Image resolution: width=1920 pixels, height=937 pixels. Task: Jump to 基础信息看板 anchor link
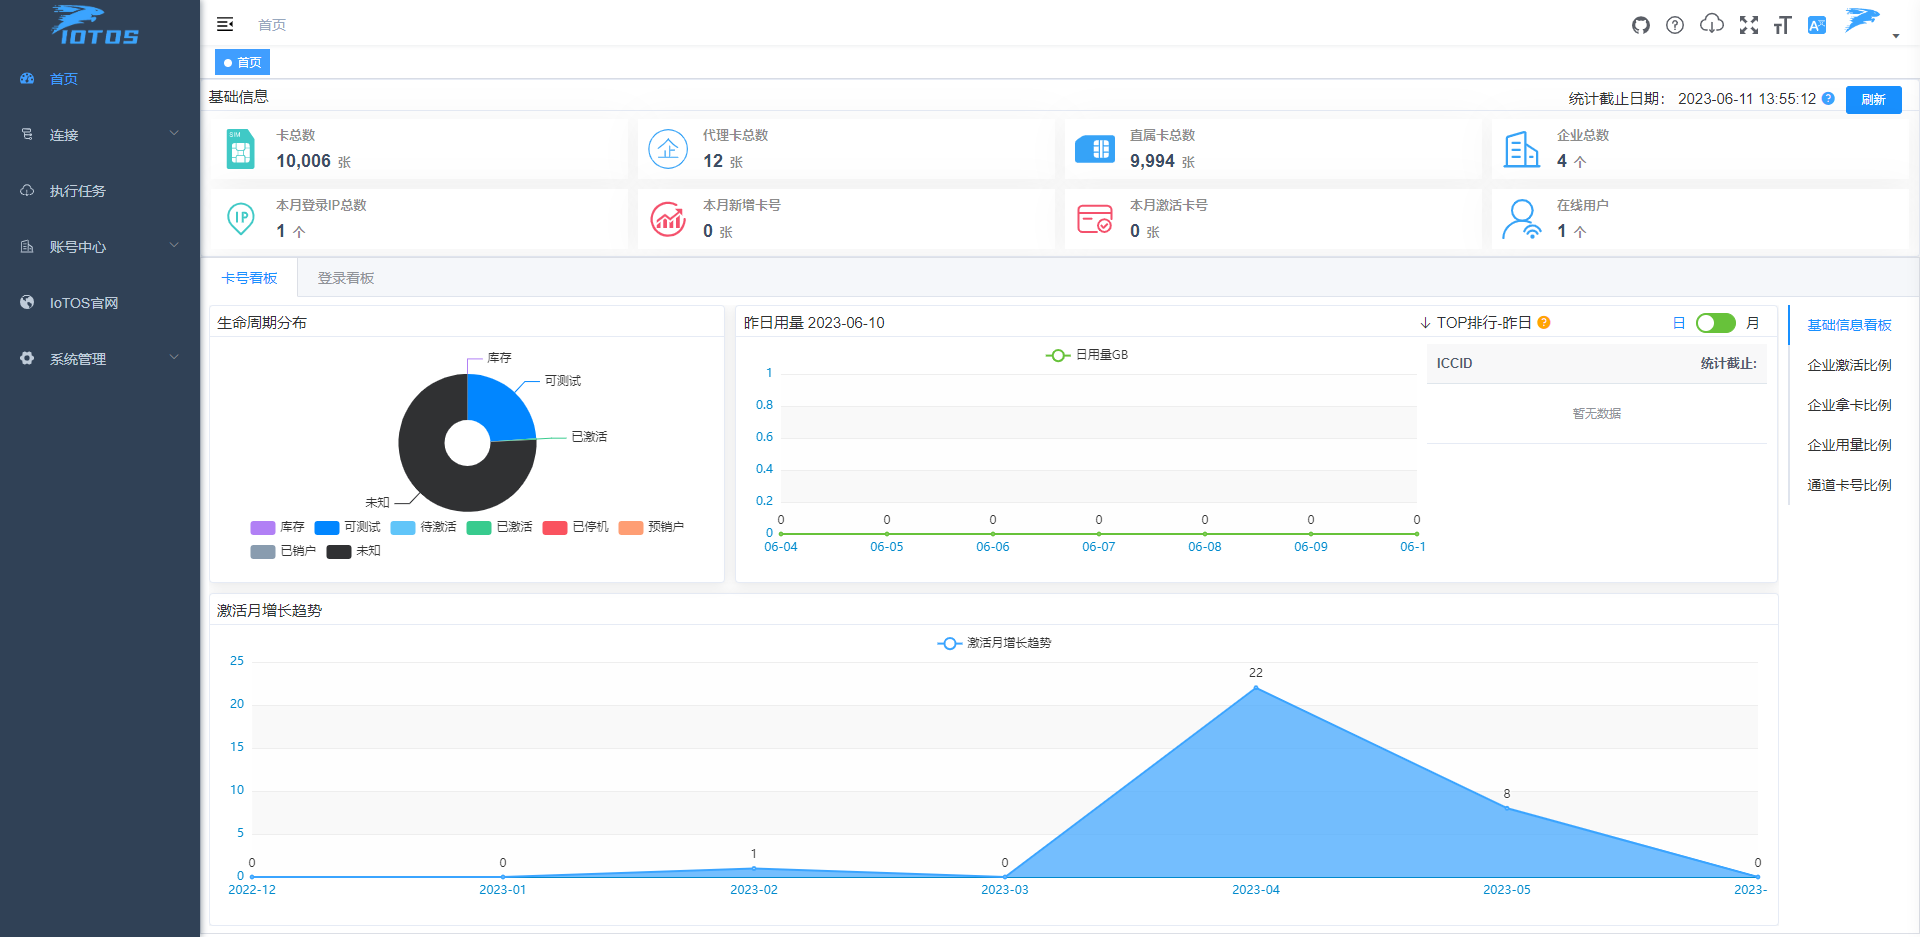tap(1849, 325)
